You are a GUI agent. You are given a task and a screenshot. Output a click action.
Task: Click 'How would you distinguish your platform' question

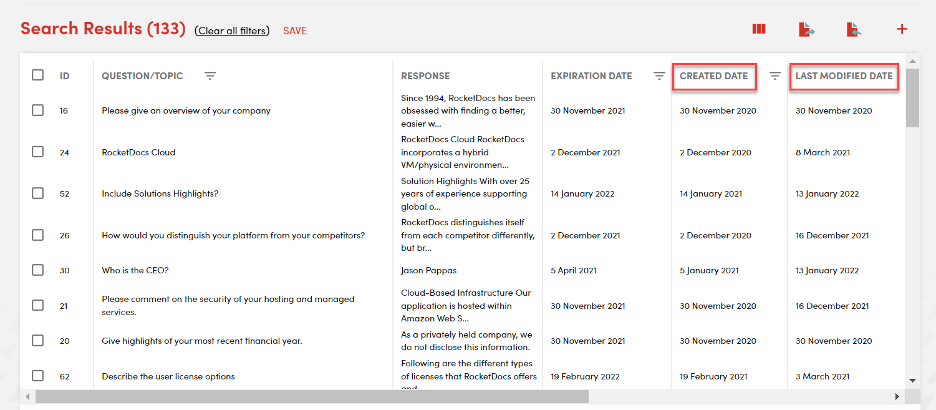233,235
